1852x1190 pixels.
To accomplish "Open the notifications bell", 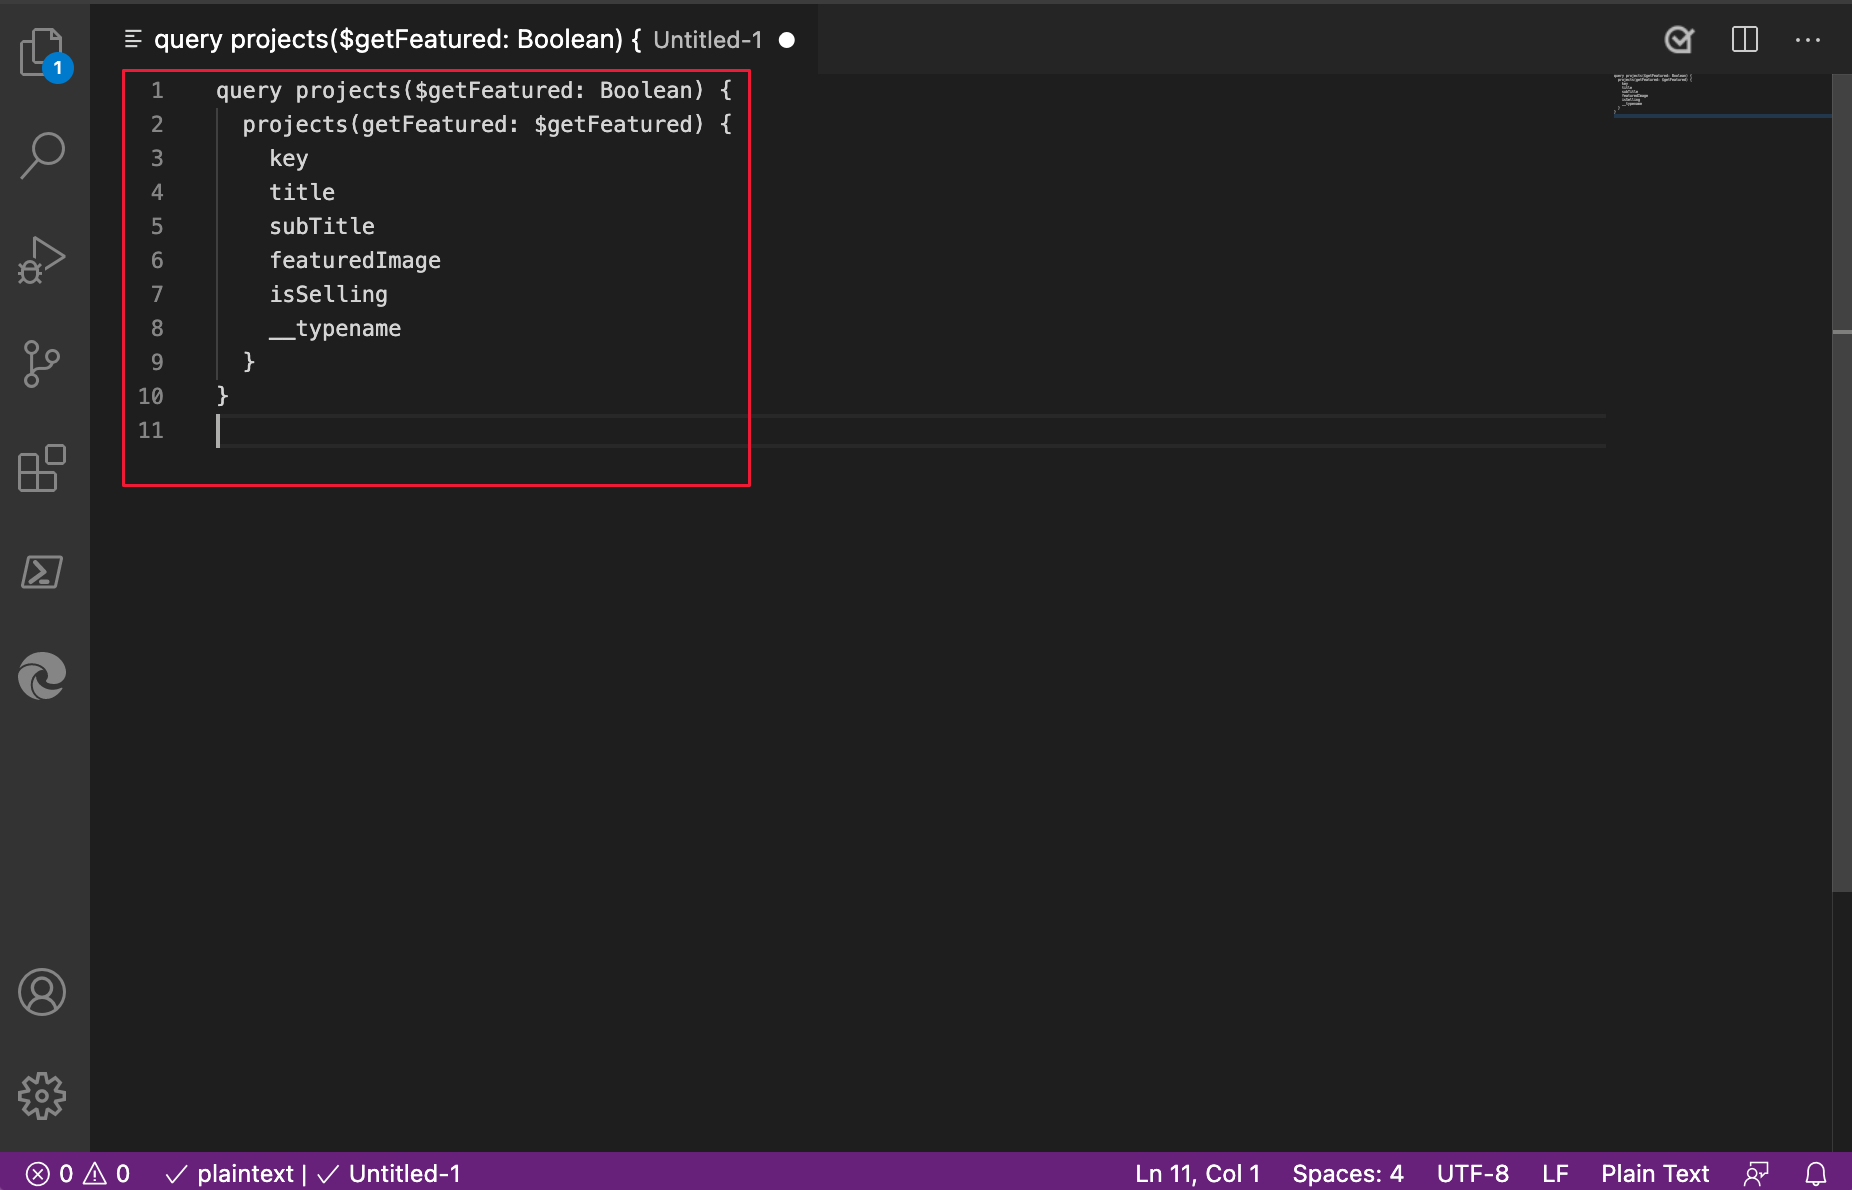I will coord(1818,1173).
